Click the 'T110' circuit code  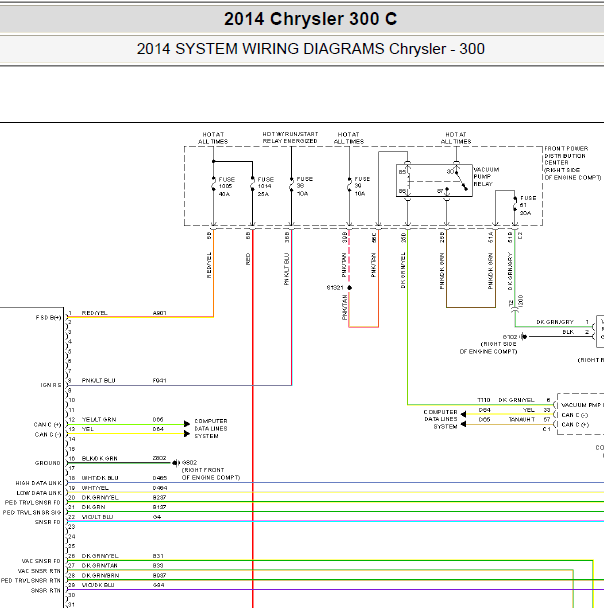[484, 400]
